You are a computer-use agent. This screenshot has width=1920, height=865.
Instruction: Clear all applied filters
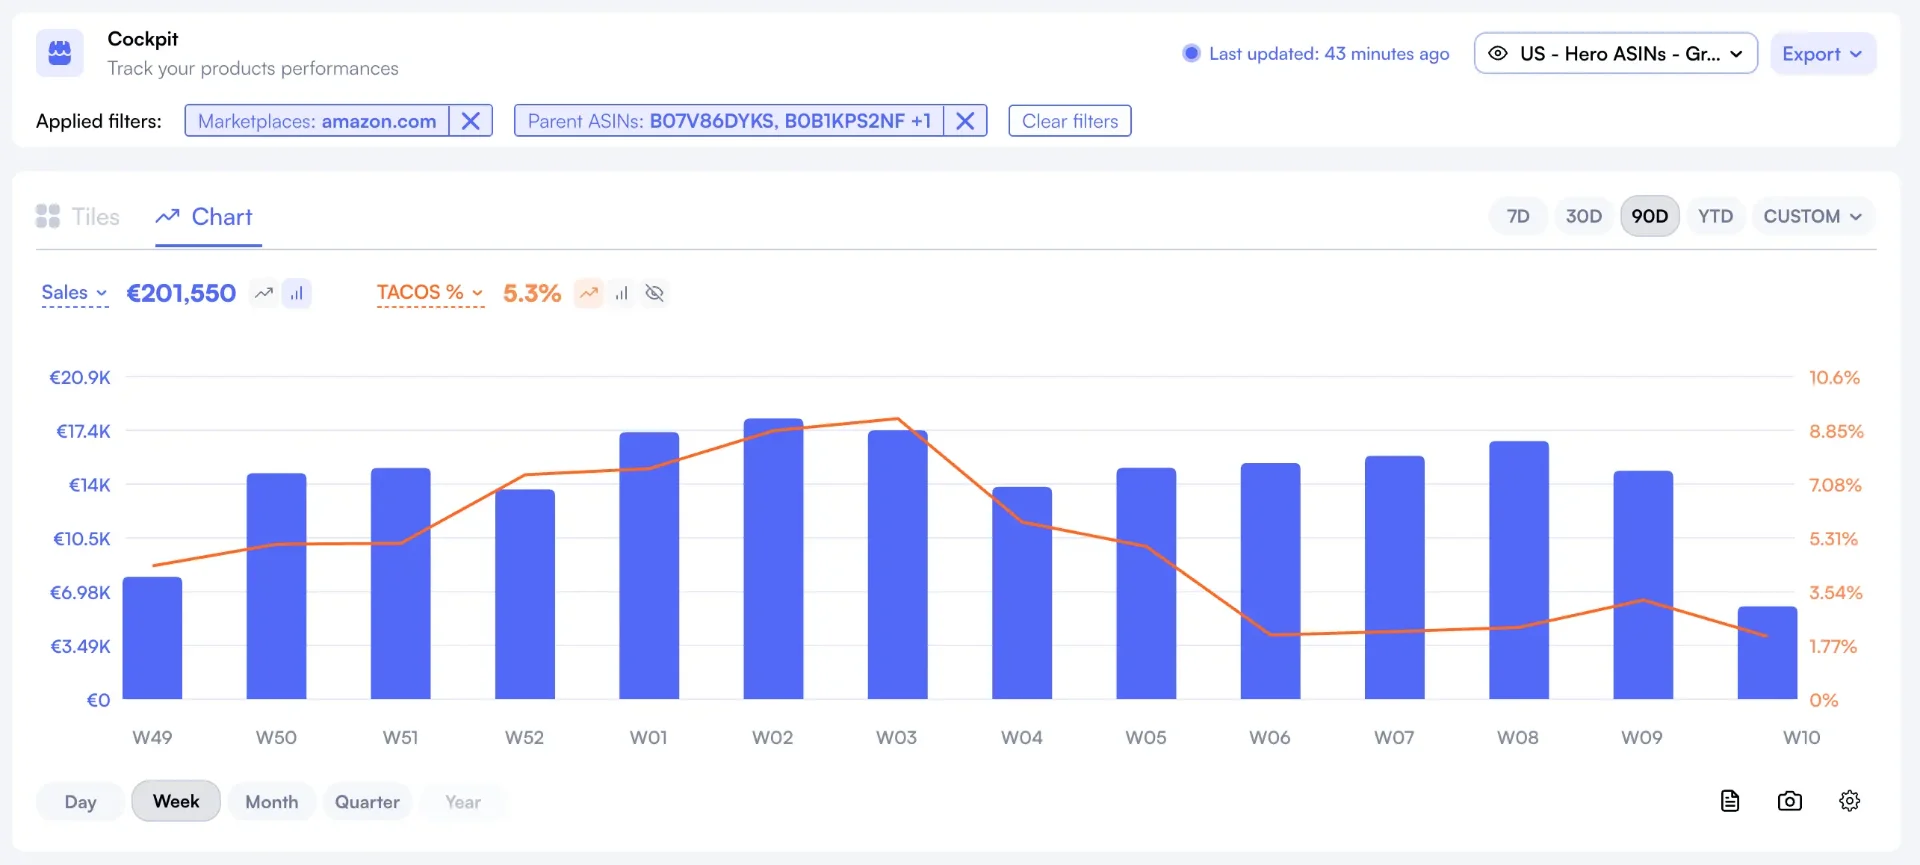click(x=1070, y=121)
